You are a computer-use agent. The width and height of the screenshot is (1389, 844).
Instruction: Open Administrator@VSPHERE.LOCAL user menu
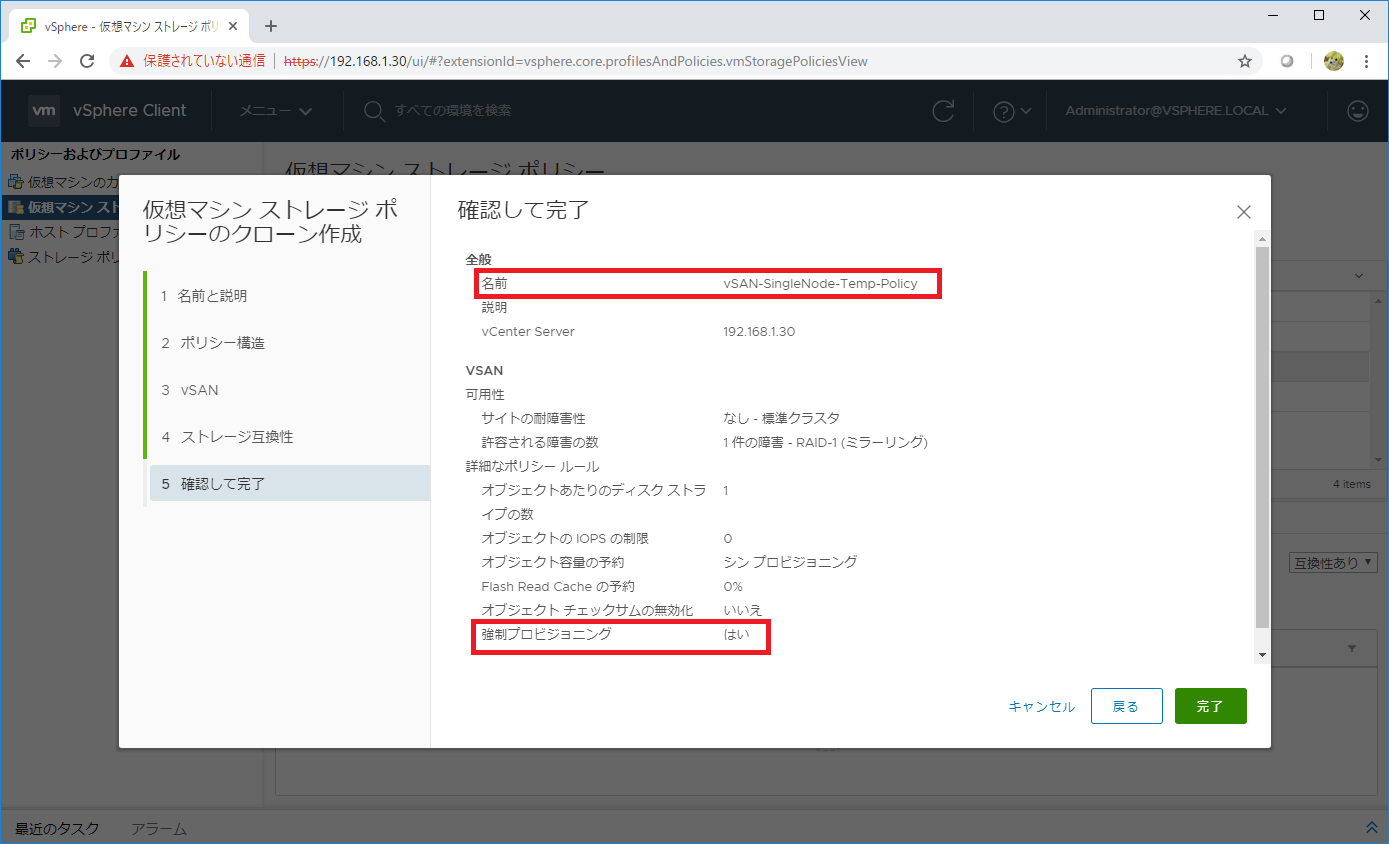point(1175,111)
